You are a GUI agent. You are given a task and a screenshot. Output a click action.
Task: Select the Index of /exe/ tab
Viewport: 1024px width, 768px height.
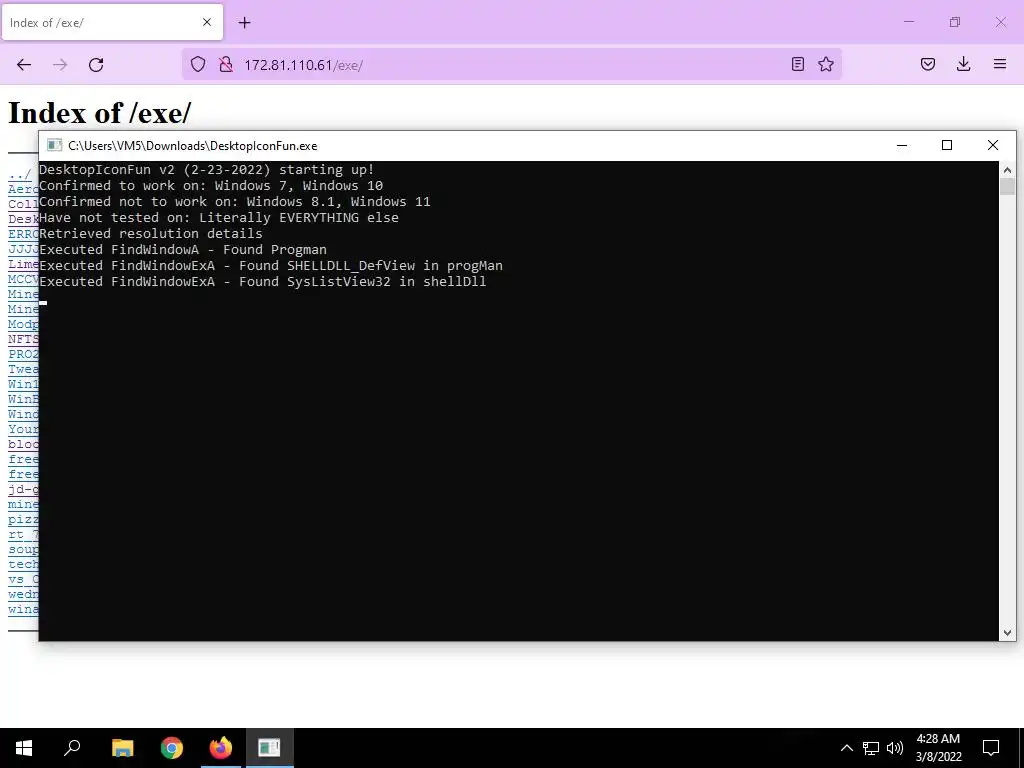pos(112,23)
